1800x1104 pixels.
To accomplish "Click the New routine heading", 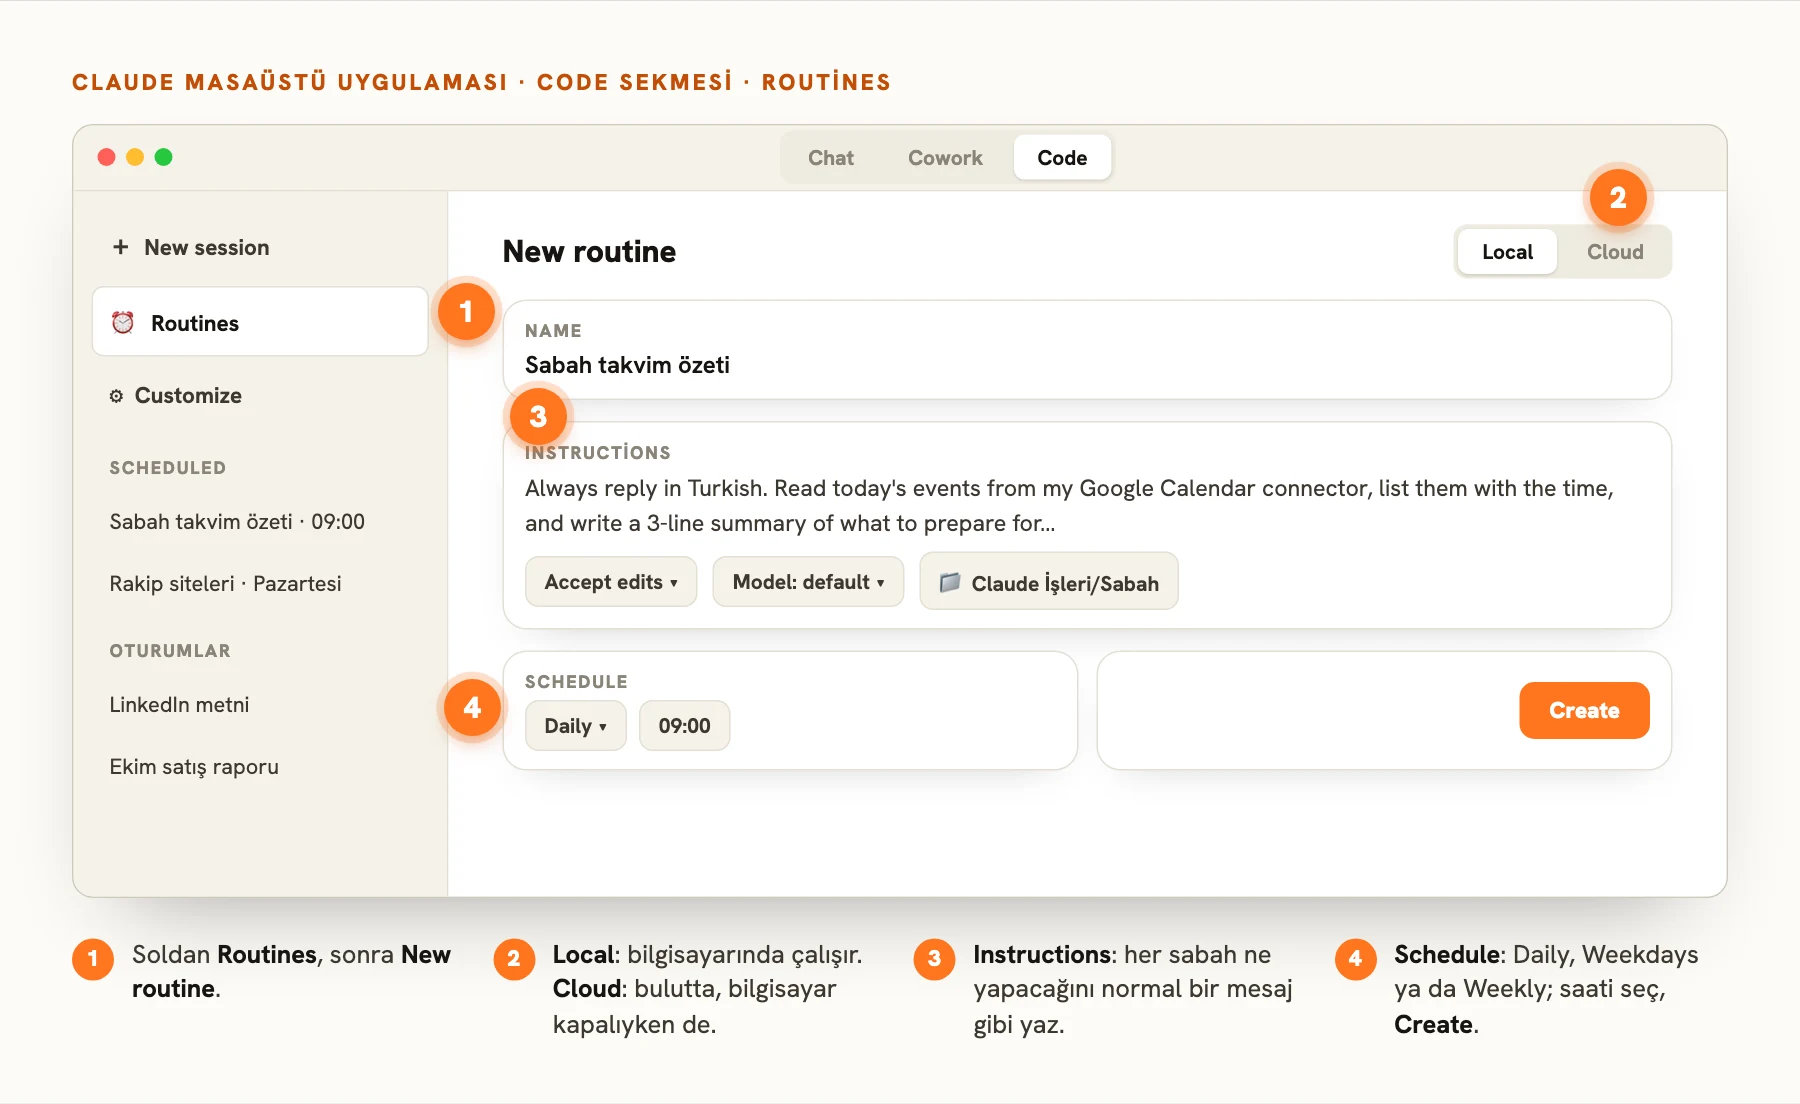I will tap(589, 252).
